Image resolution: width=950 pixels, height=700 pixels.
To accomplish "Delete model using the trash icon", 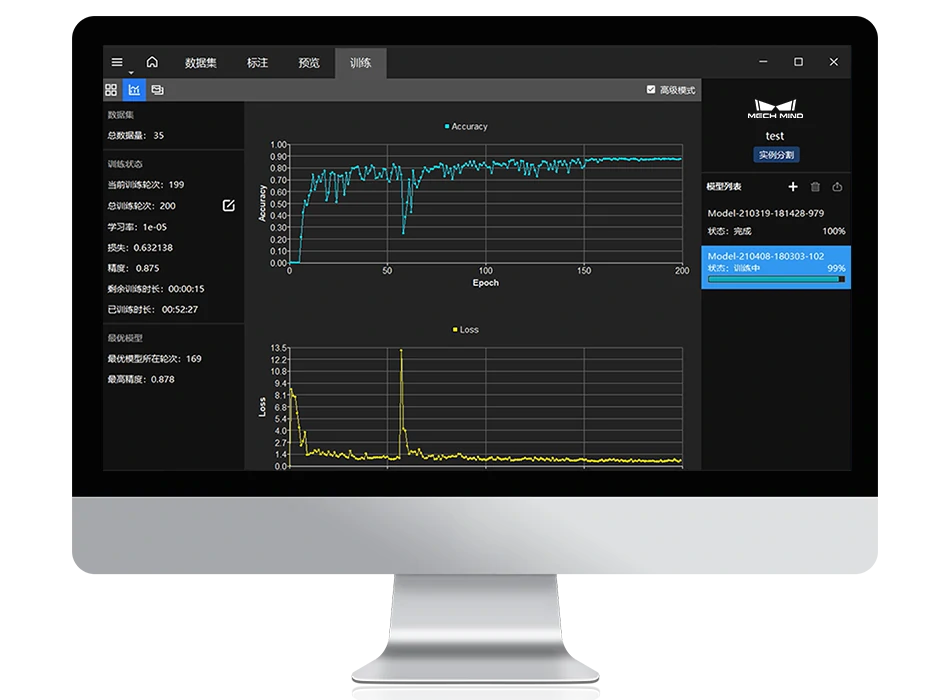I will pyautogui.click(x=815, y=187).
